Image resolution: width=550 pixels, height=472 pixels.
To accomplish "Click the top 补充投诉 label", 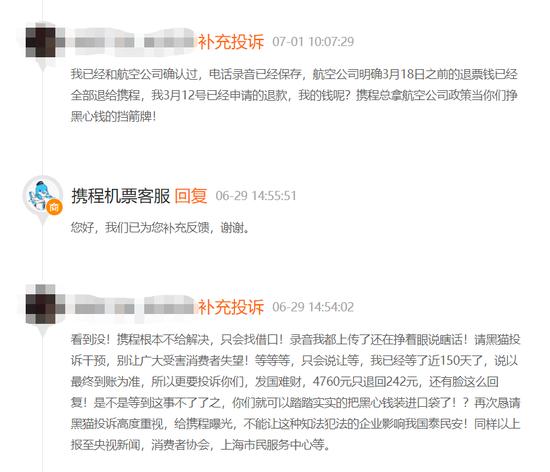I will pyautogui.click(x=231, y=42).
